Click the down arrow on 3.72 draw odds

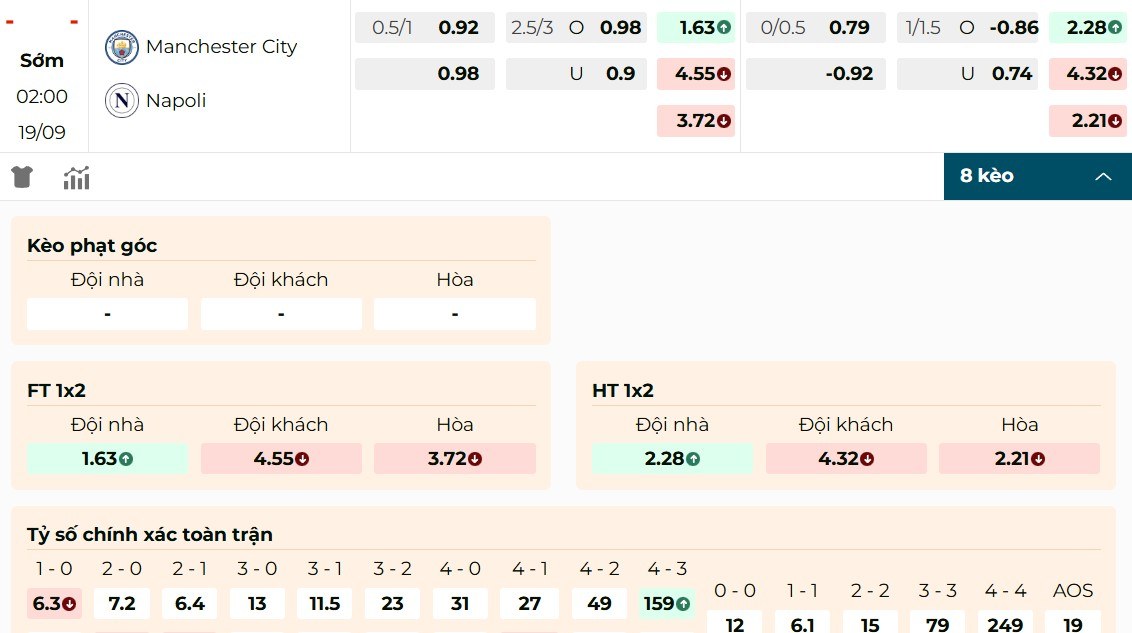(x=723, y=120)
